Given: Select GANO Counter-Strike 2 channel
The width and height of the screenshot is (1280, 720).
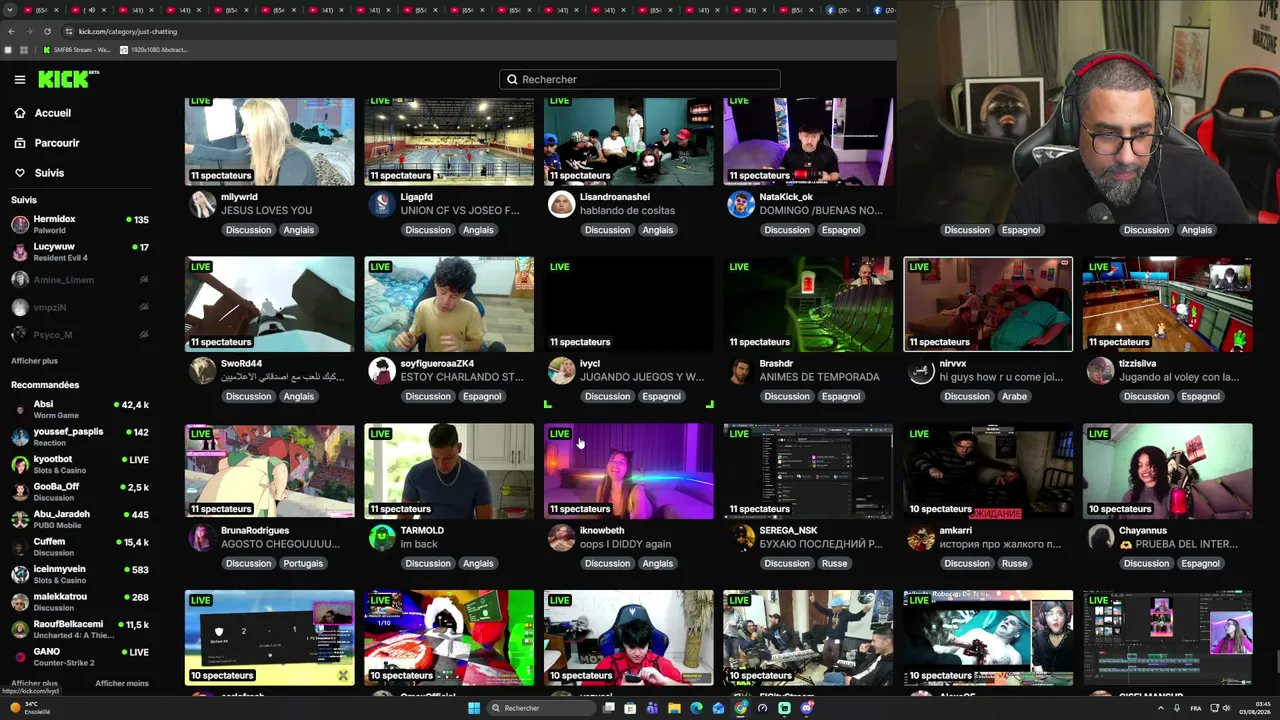Looking at the screenshot, I should [80, 656].
